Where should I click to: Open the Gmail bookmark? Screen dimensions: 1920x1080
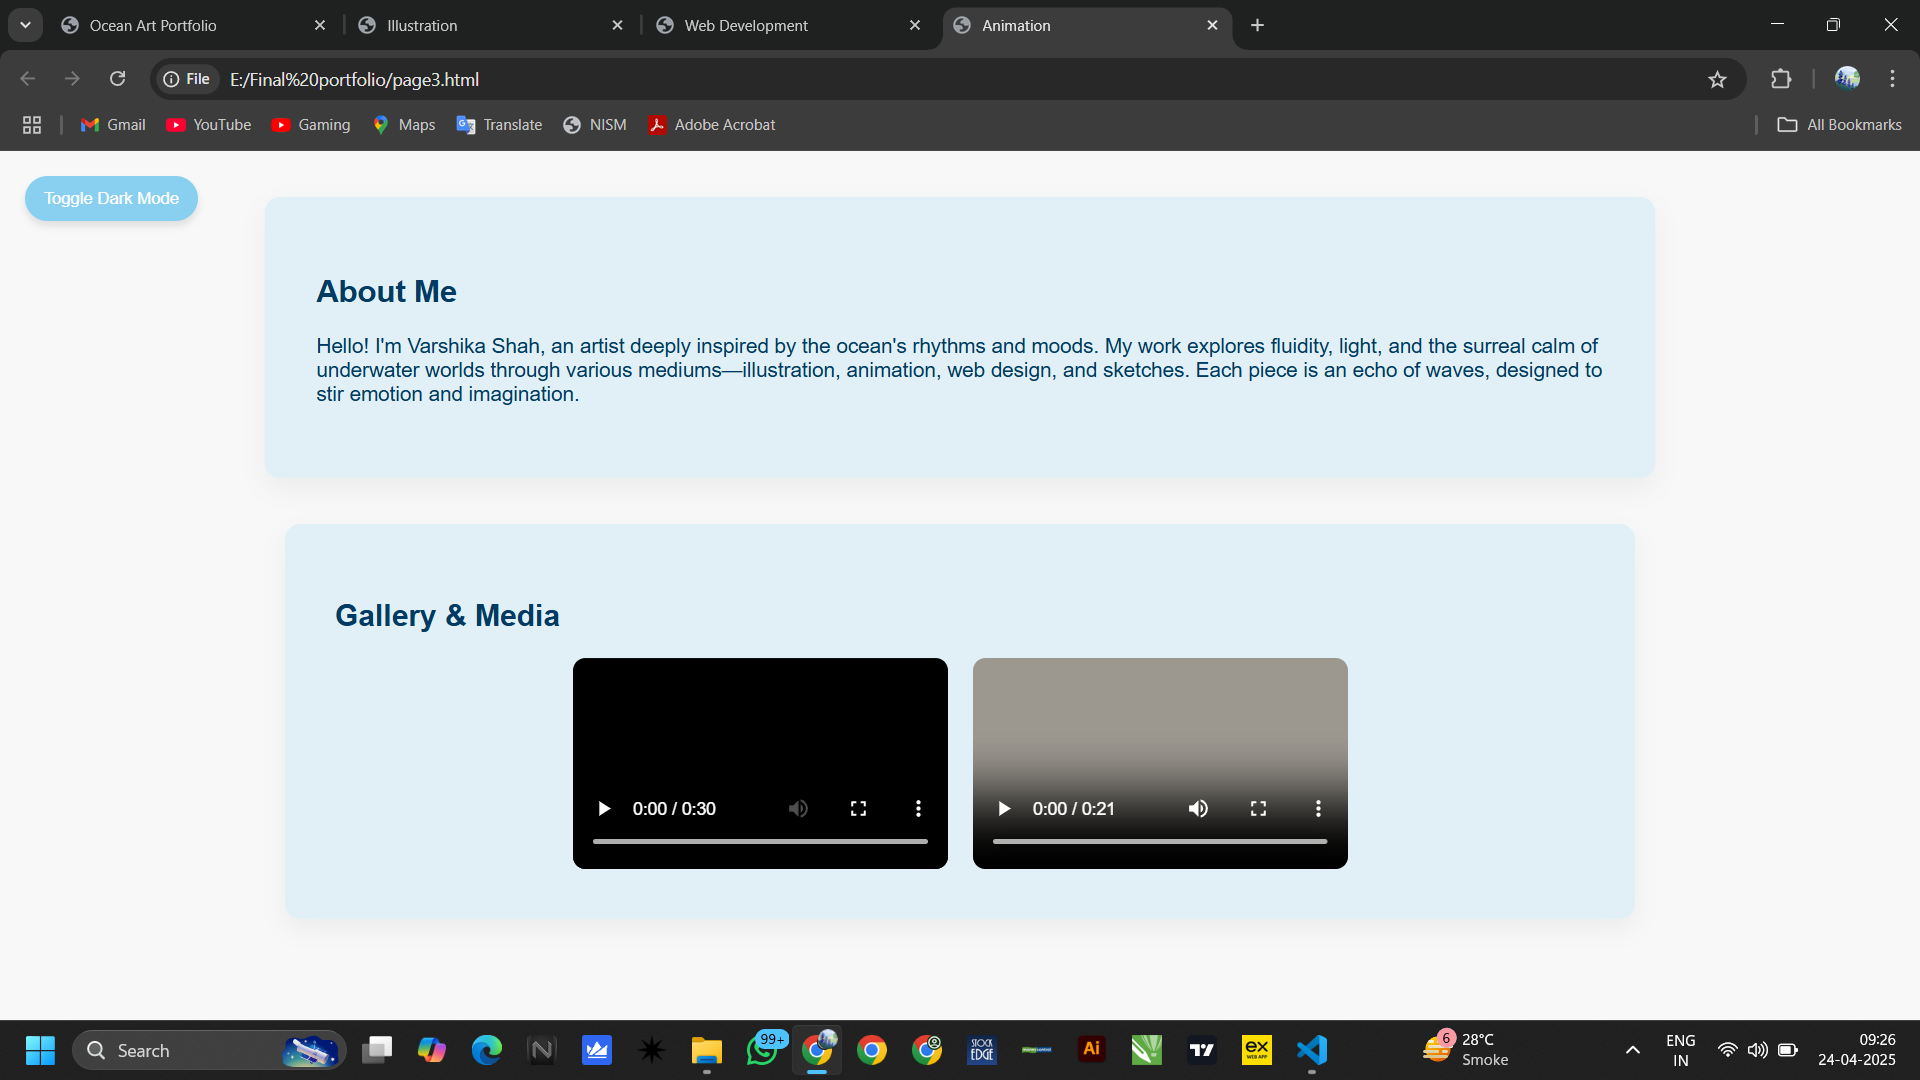[x=113, y=125]
